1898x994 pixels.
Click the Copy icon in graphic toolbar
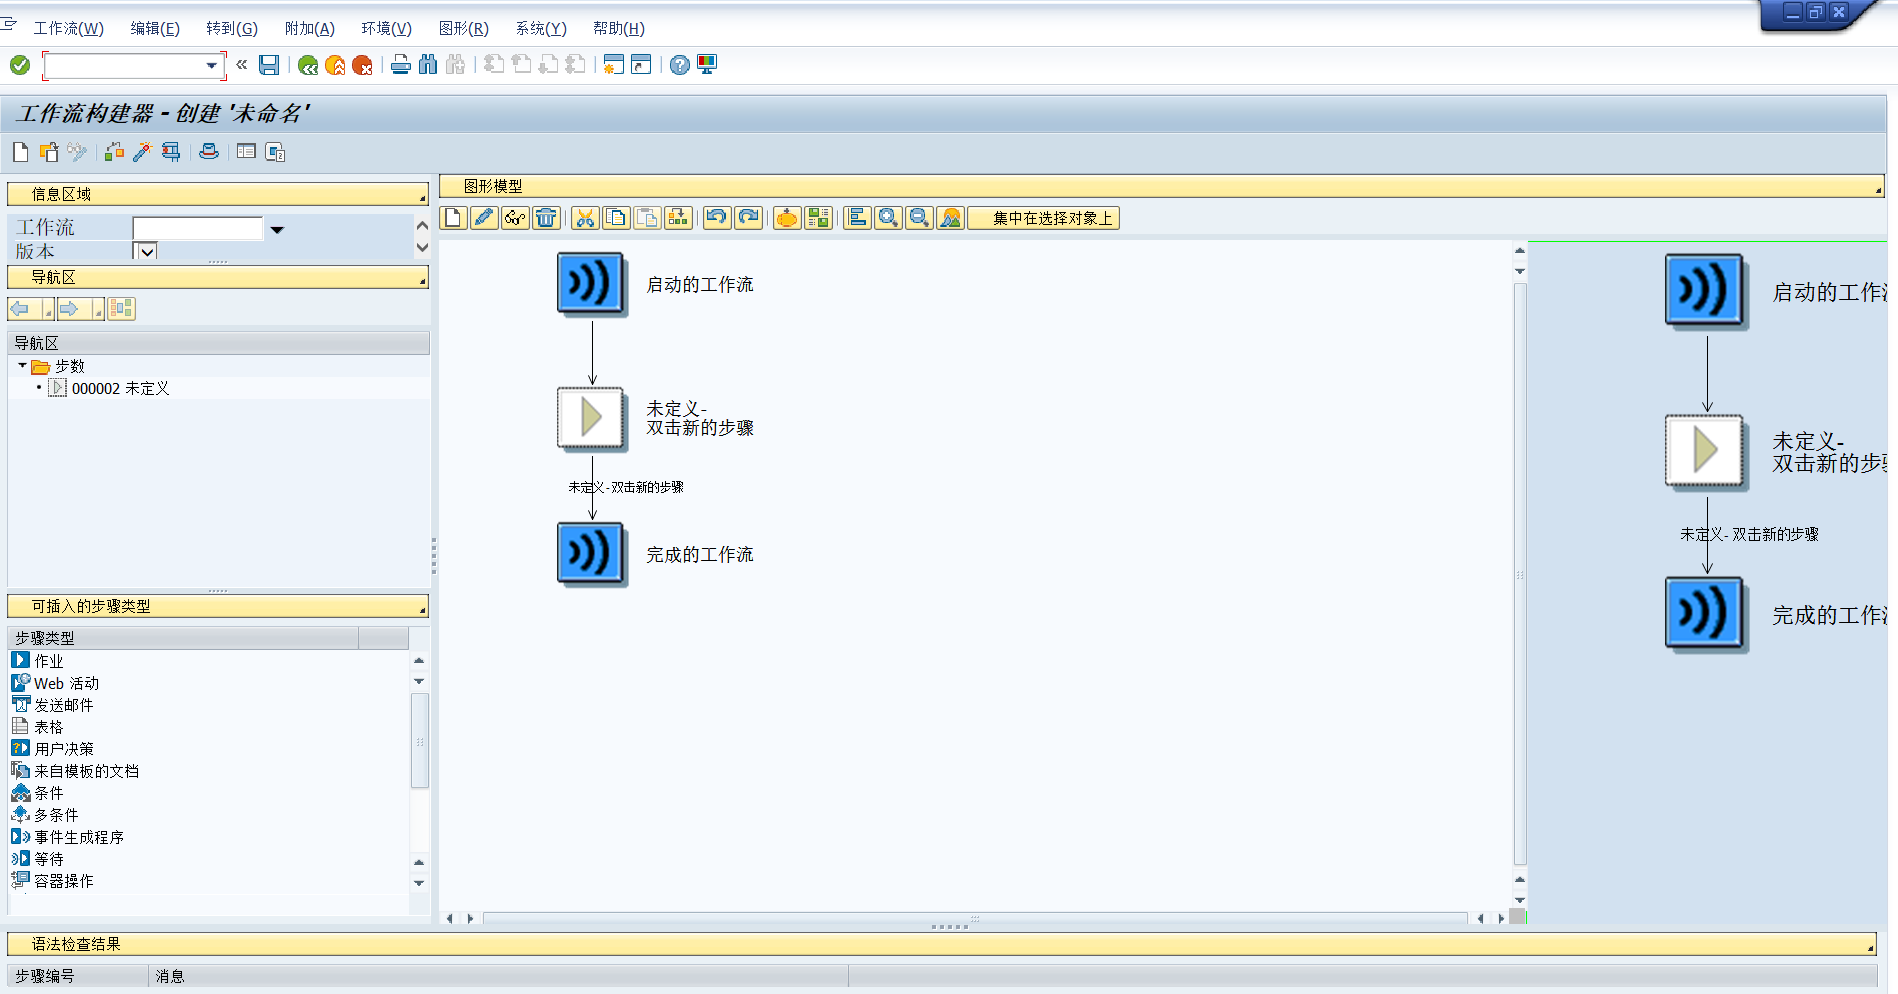tap(617, 218)
